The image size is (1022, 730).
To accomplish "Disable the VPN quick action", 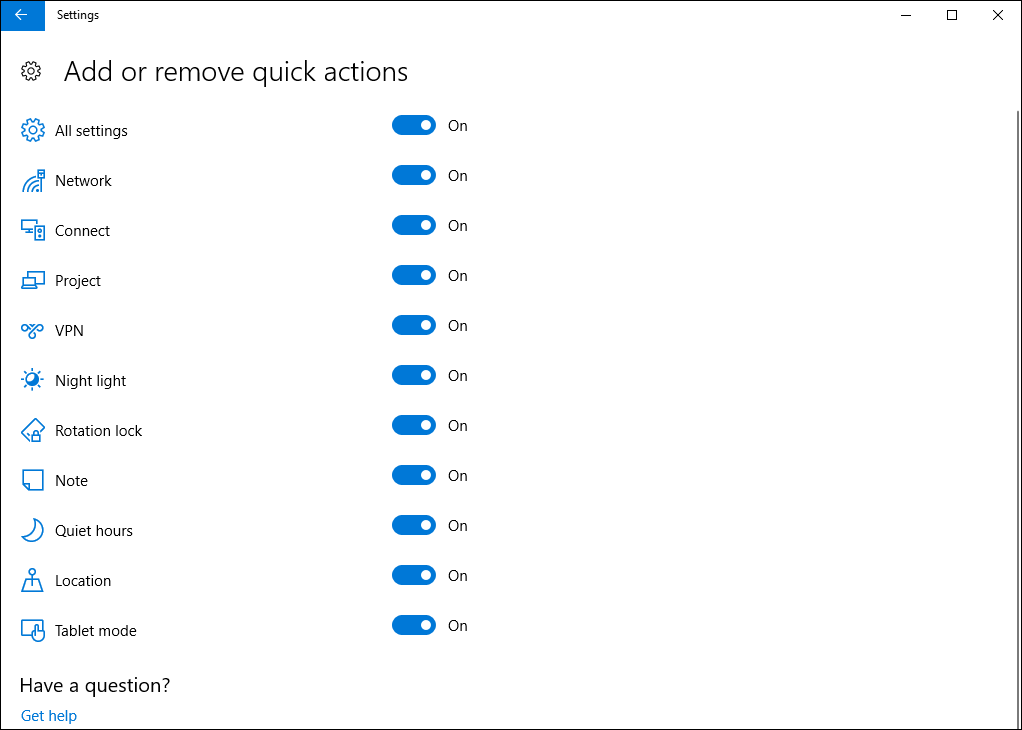I will point(413,325).
